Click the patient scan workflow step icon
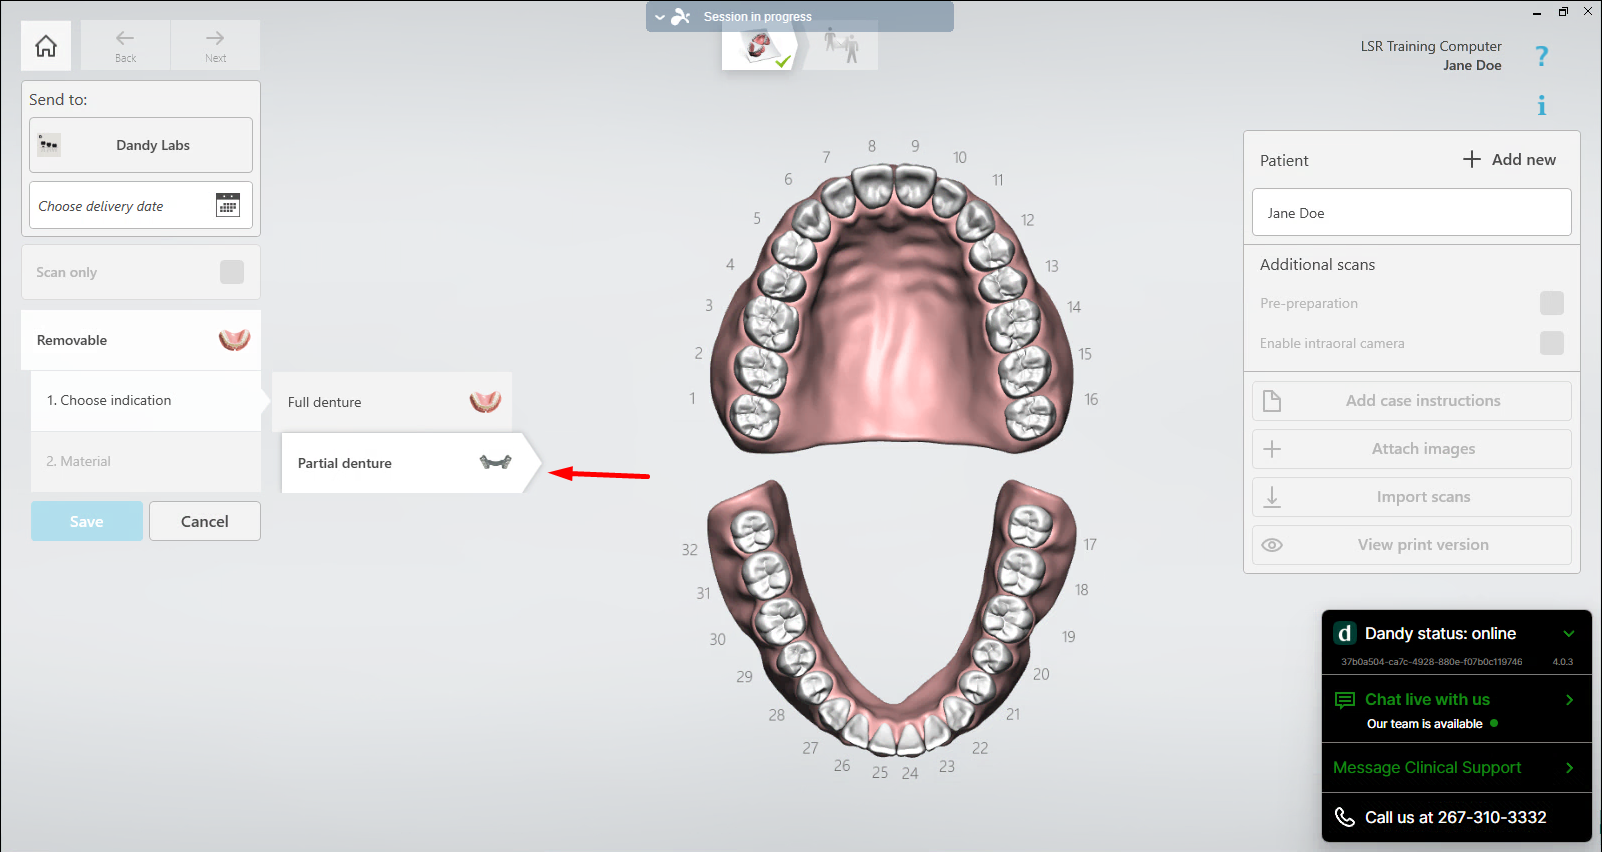This screenshot has height=852, width=1602. coord(841,46)
